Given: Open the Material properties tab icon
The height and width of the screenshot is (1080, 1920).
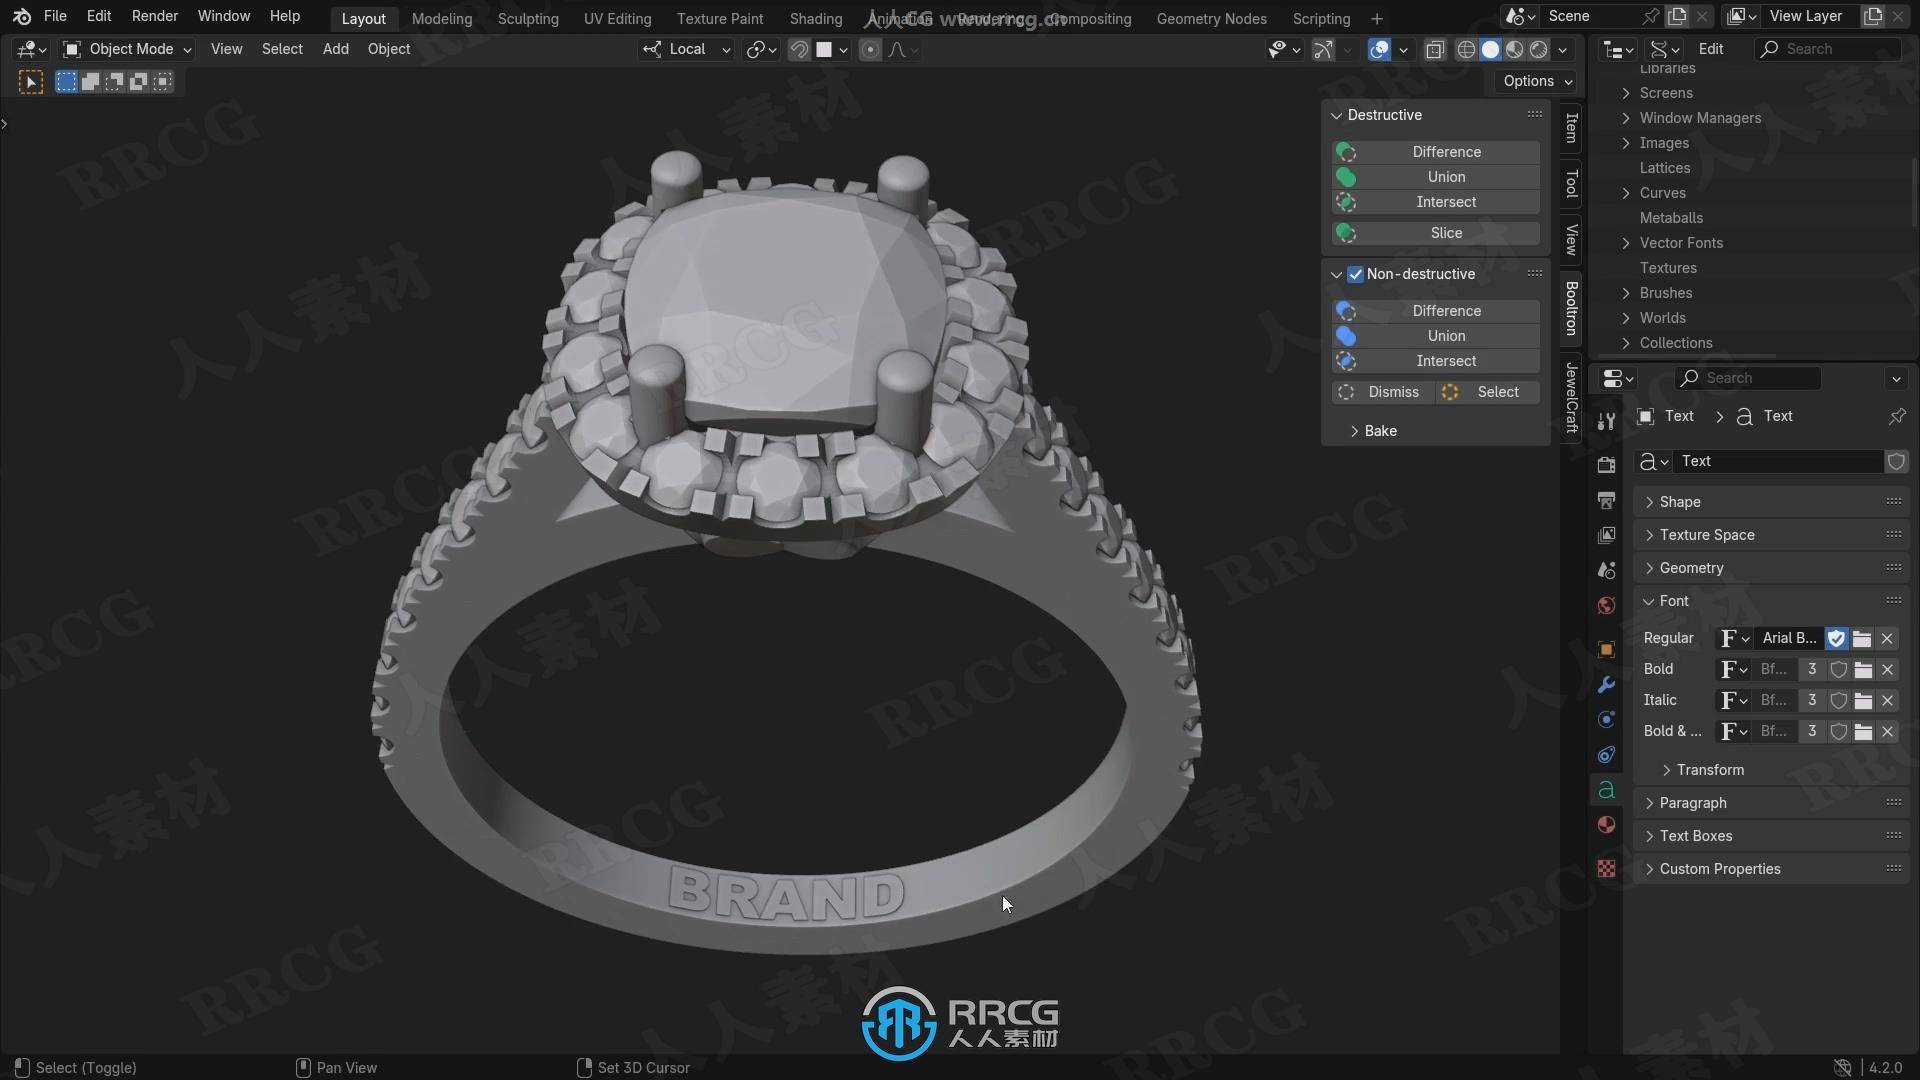Looking at the screenshot, I should [1606, 825].
